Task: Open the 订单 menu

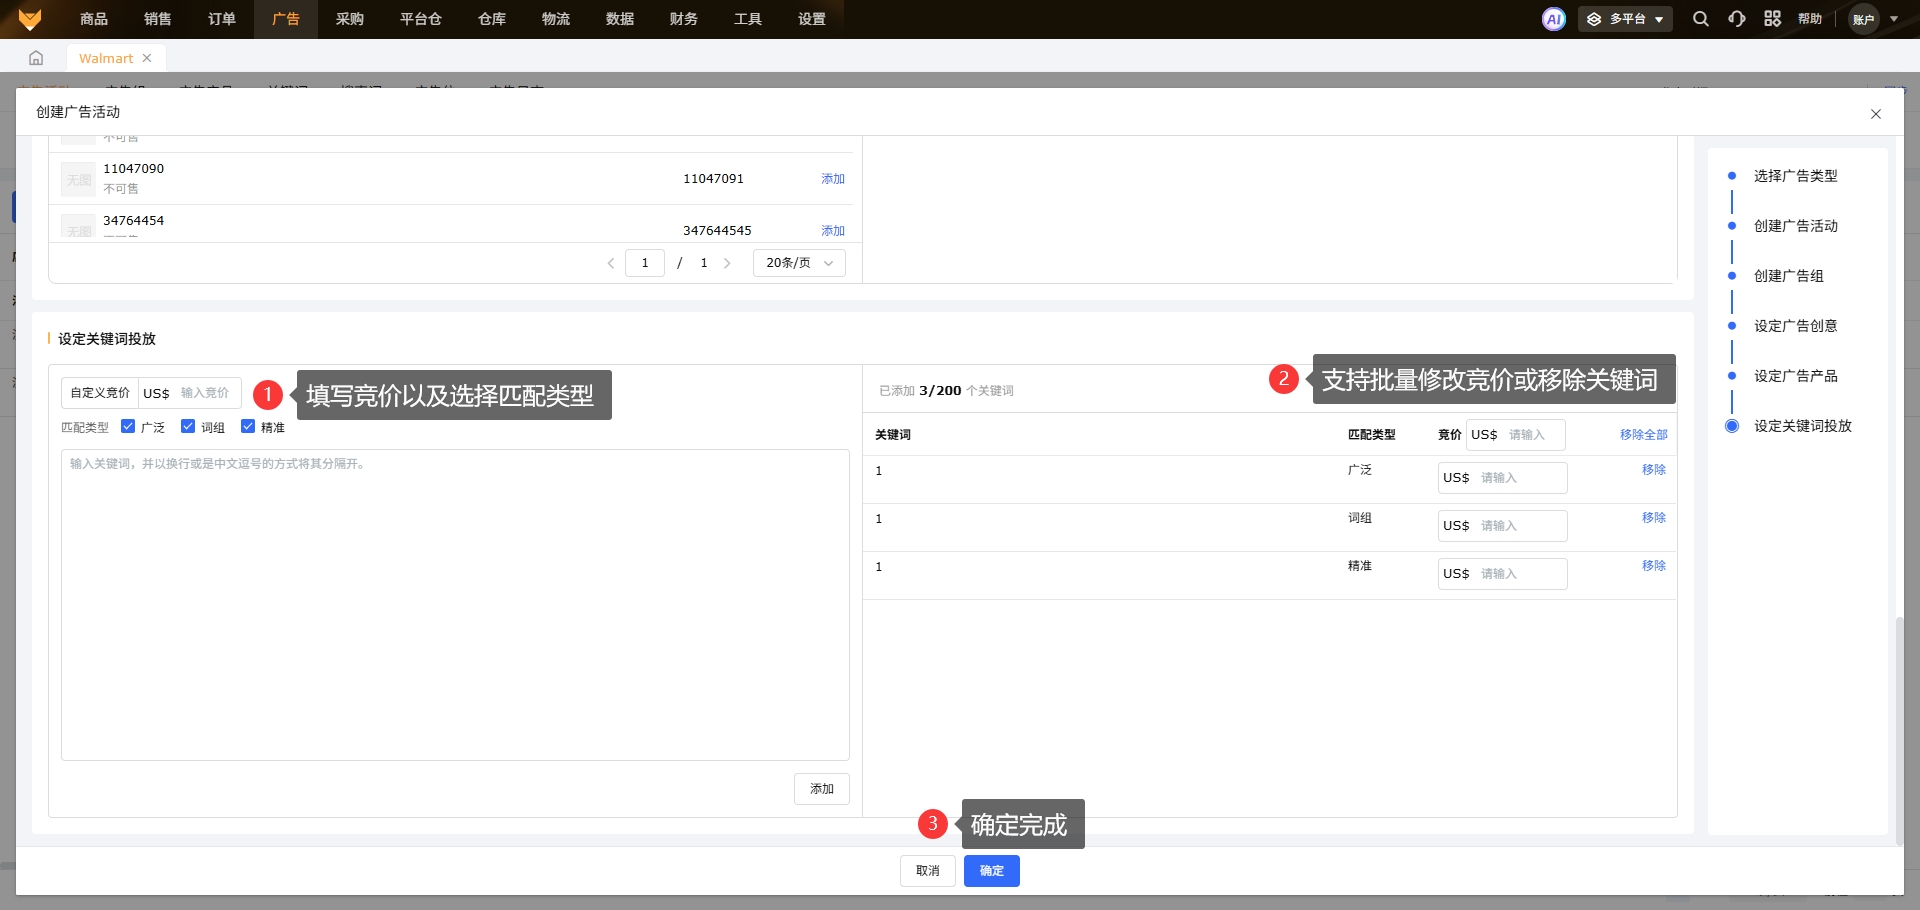Action: coord(222,19)
